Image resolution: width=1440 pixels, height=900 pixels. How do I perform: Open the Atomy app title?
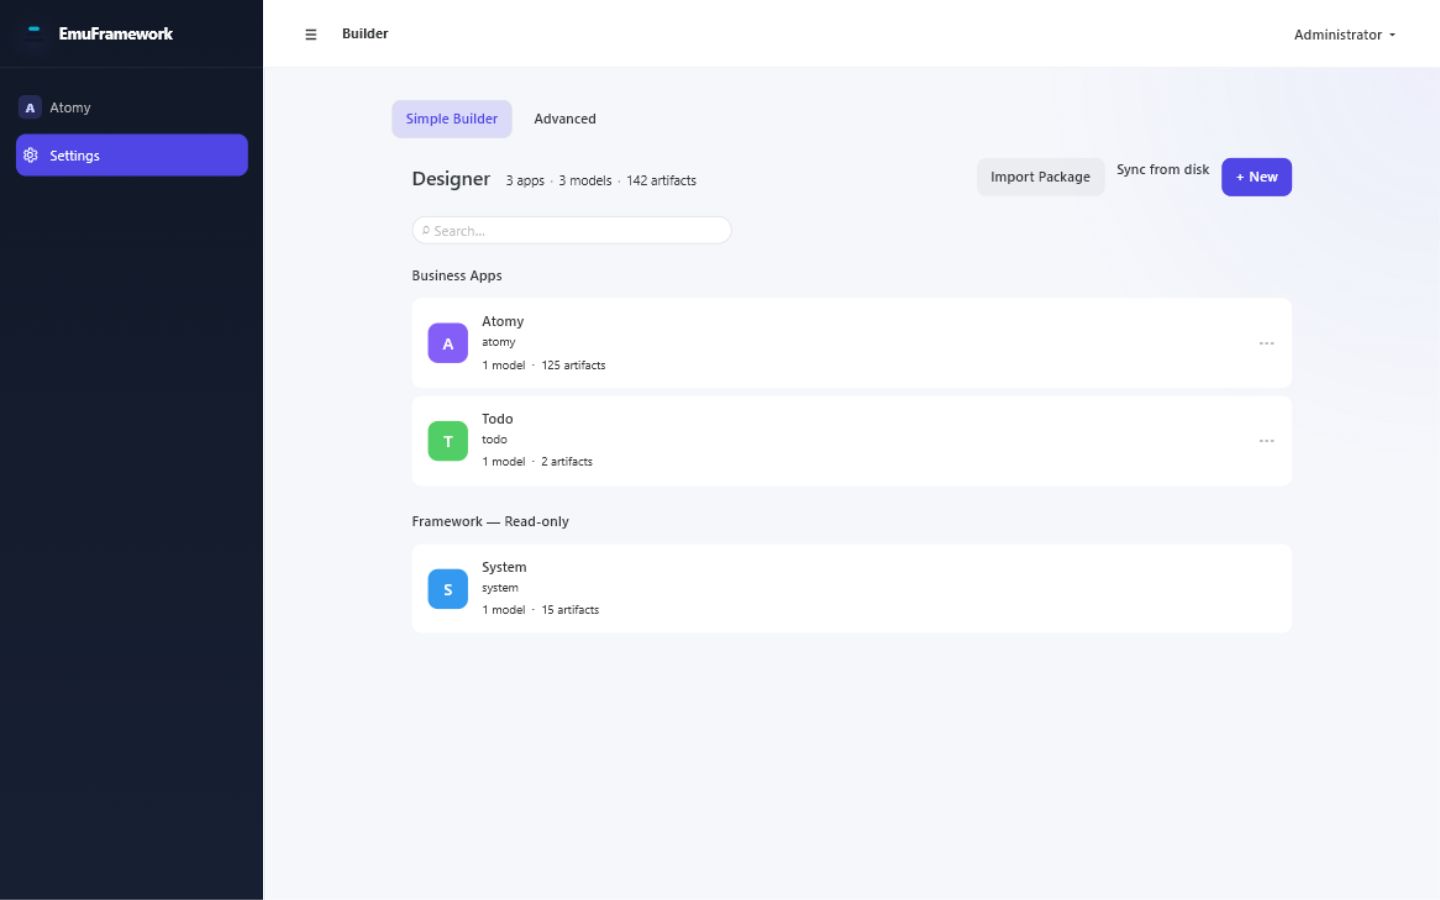(x=503, y=321)
